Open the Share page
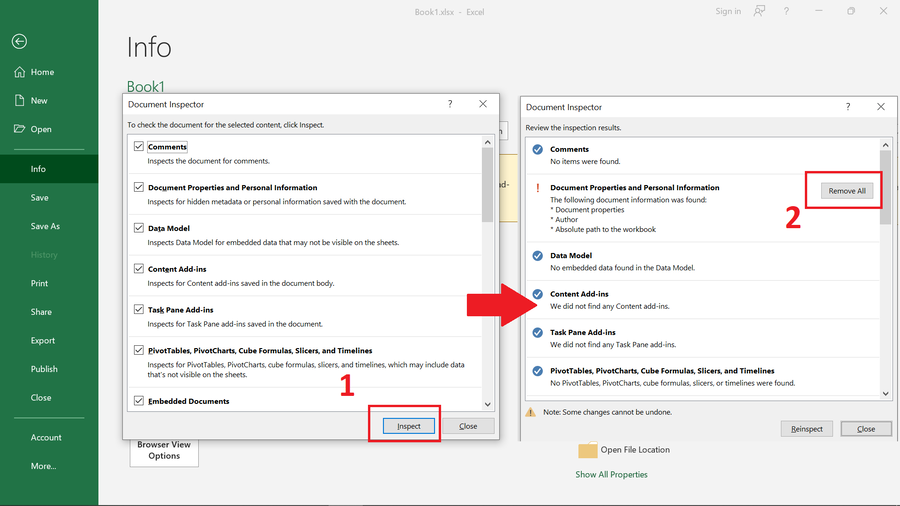This screenshot has height=506, width=900. click(41, 312)
